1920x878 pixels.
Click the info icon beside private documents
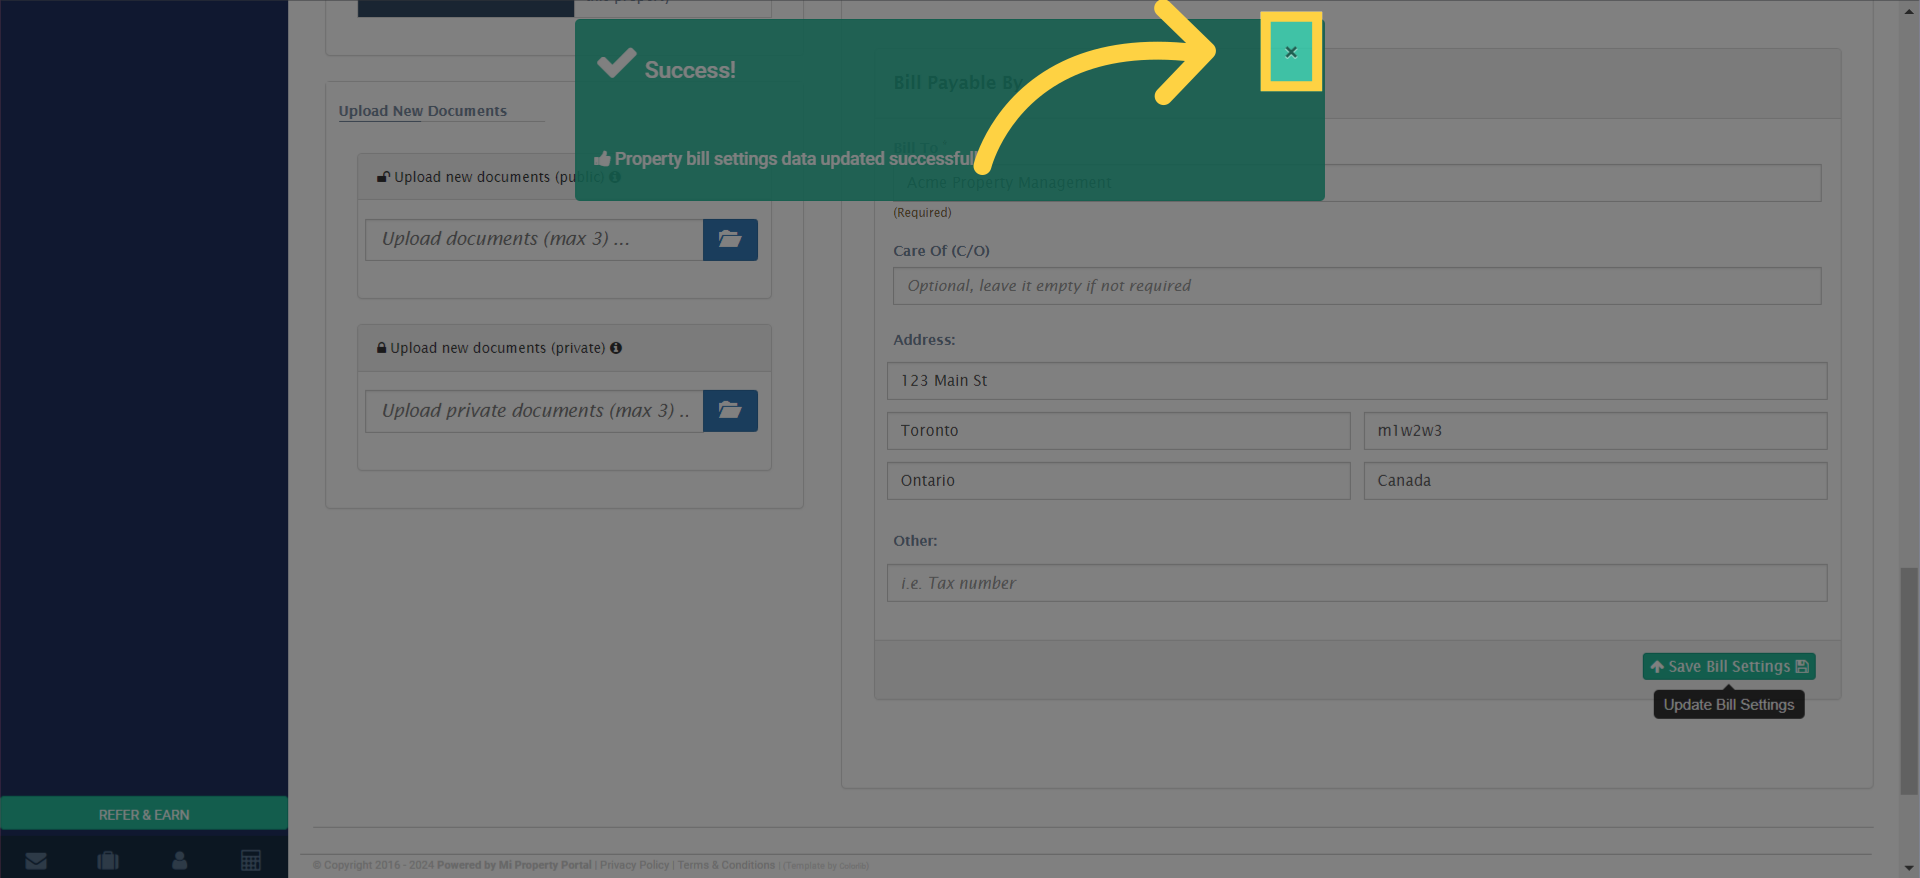point(616,348)
